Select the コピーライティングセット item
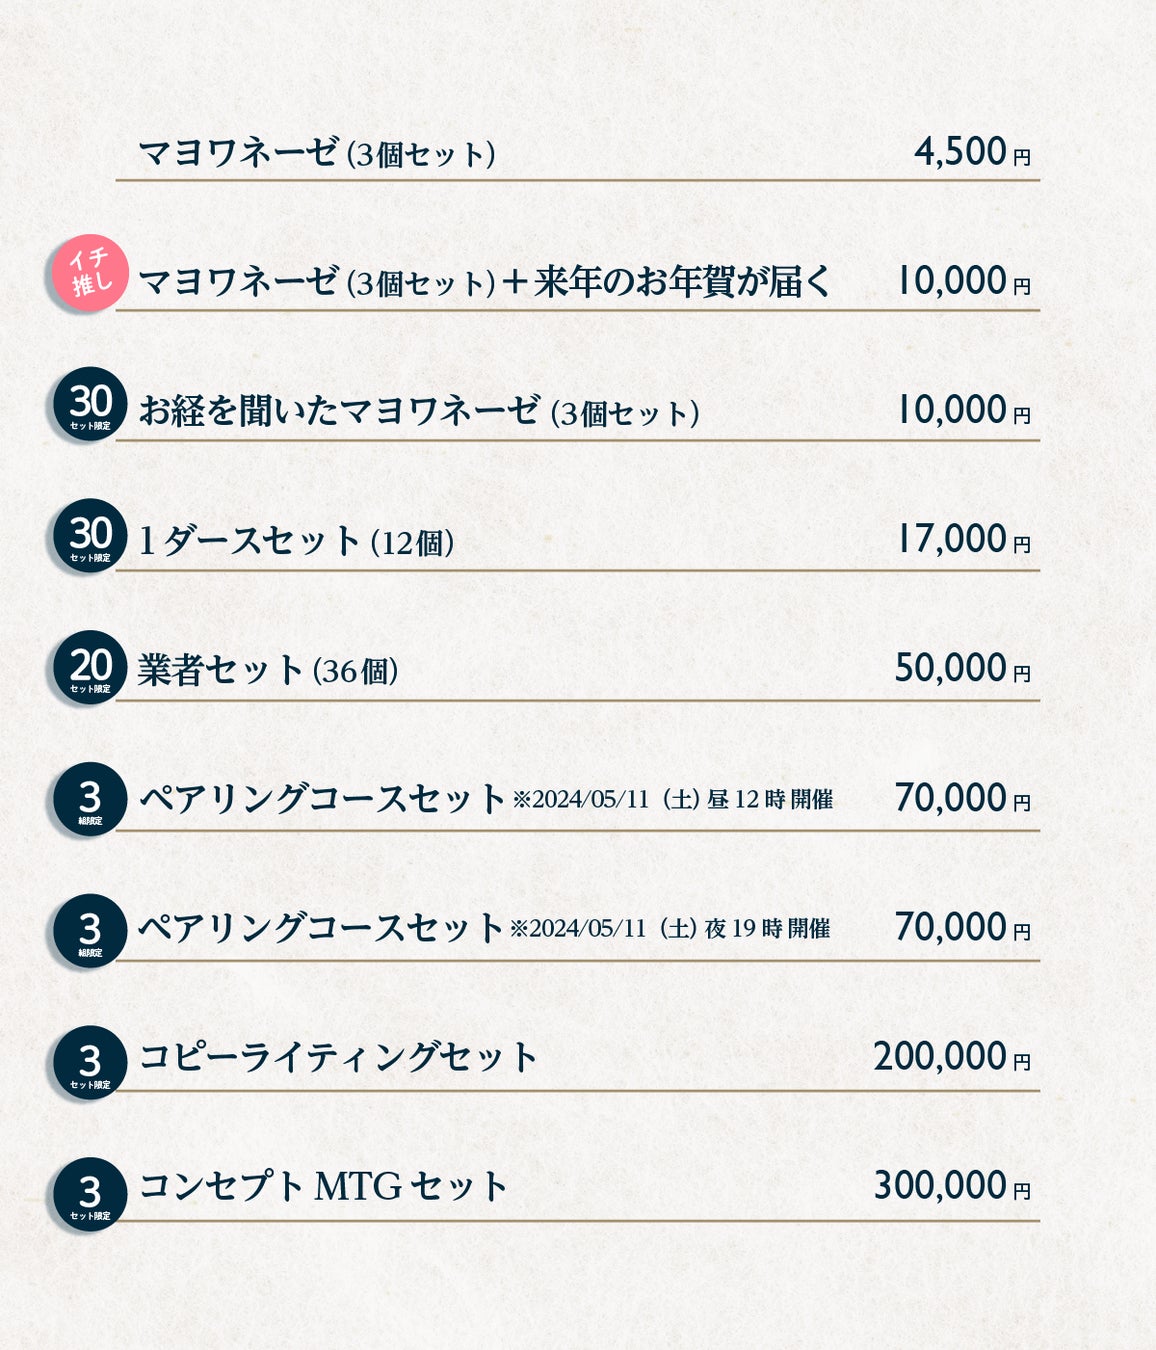The height and width of the screenshot is (1350, 1156). 338,1057
